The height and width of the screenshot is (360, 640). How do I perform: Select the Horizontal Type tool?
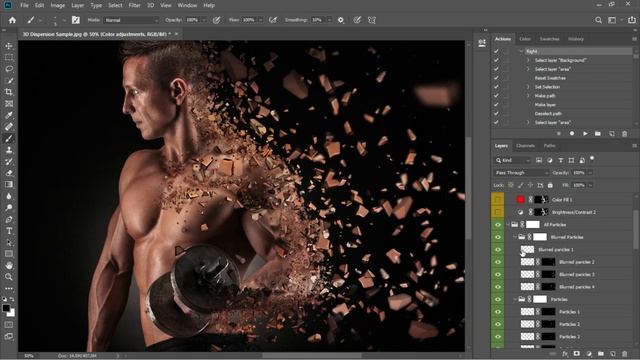coord(9,231)
